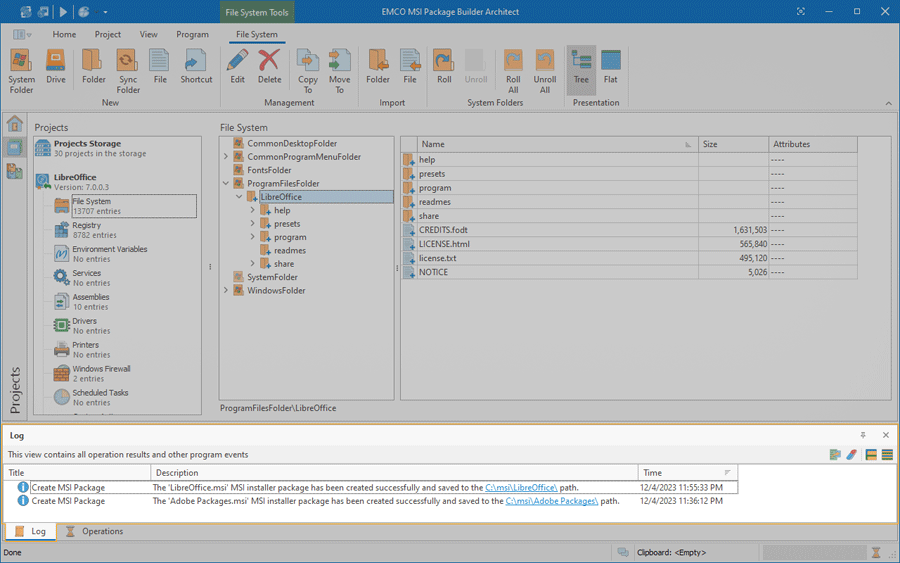The width and height of the screenshot is (900, 563).
Task: Click the status bar chat icon
Action: click(623, 553)
